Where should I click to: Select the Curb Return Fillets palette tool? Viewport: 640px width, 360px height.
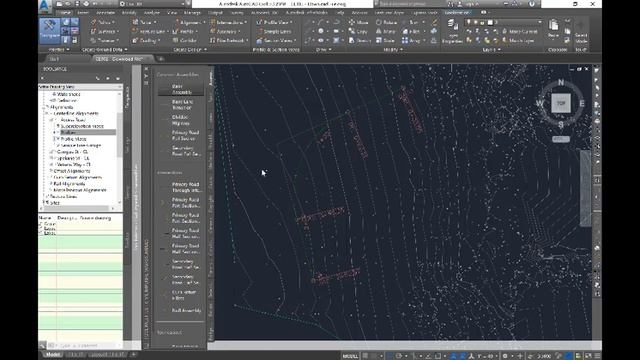[x=181, y=295]
